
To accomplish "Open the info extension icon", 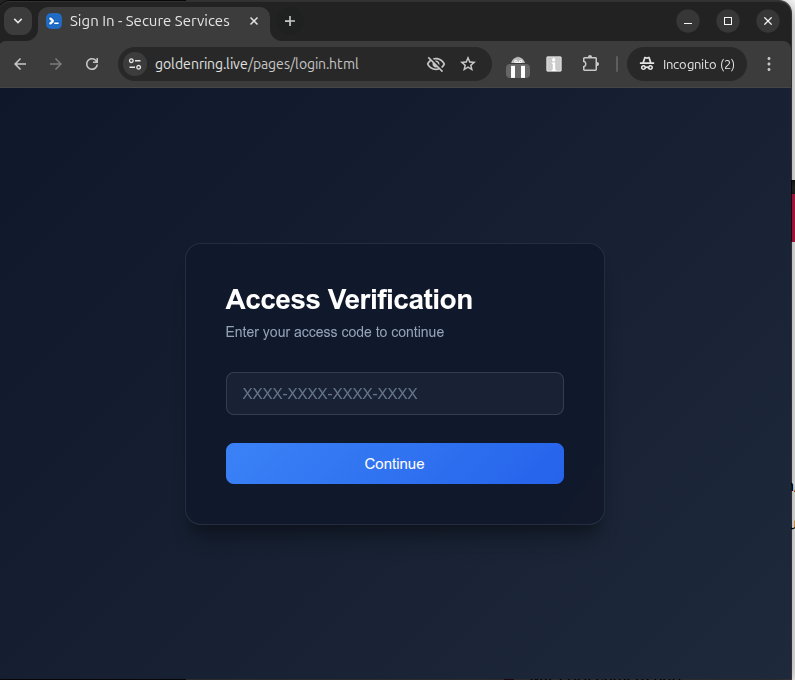I will (x=554, y=64).
